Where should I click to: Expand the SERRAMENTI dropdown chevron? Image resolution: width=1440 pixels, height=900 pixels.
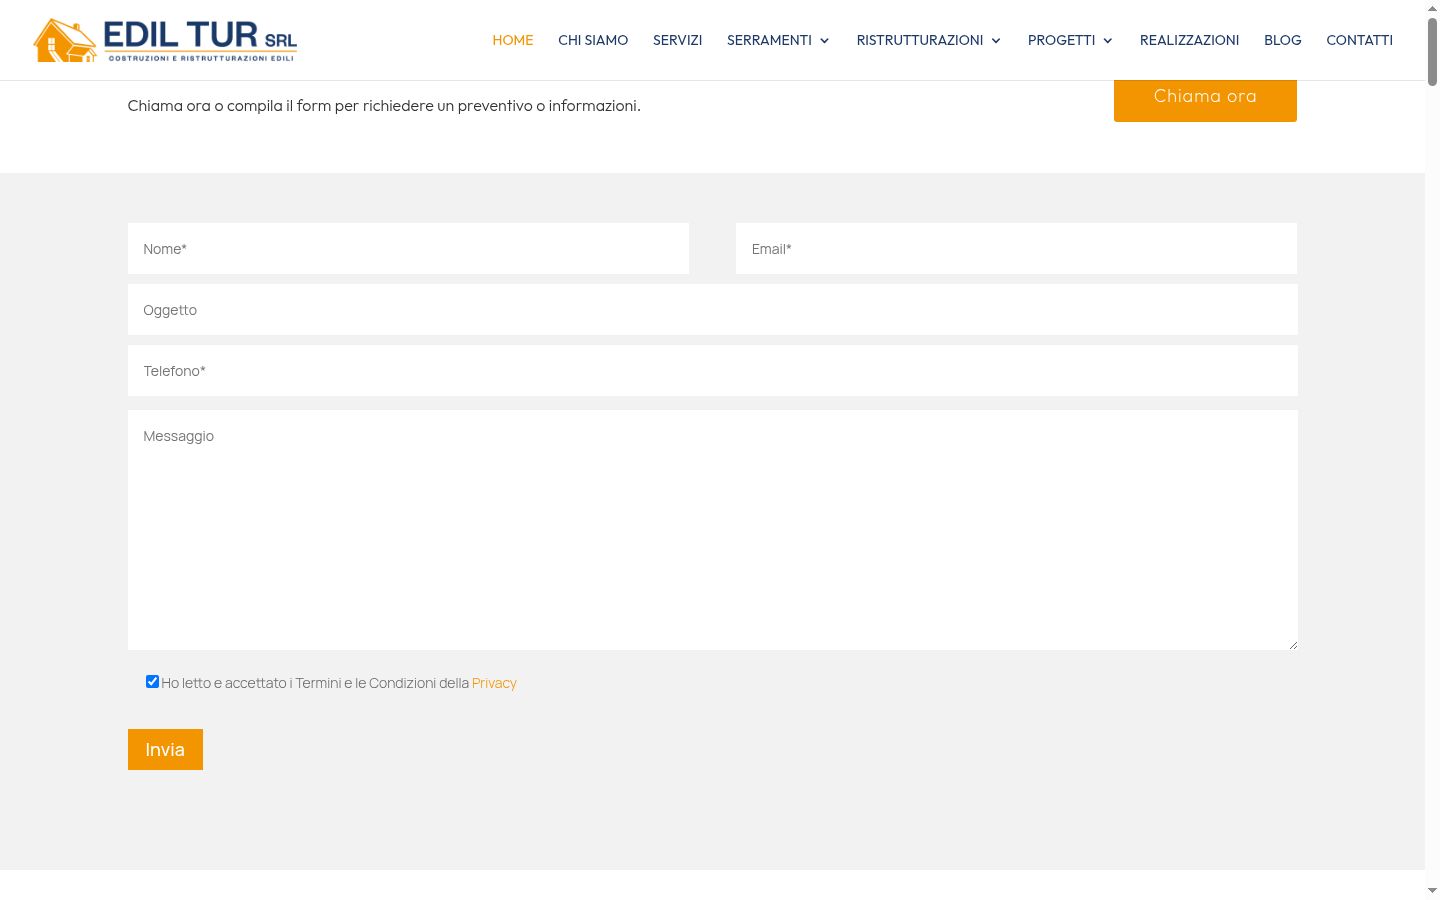(825, 41)
